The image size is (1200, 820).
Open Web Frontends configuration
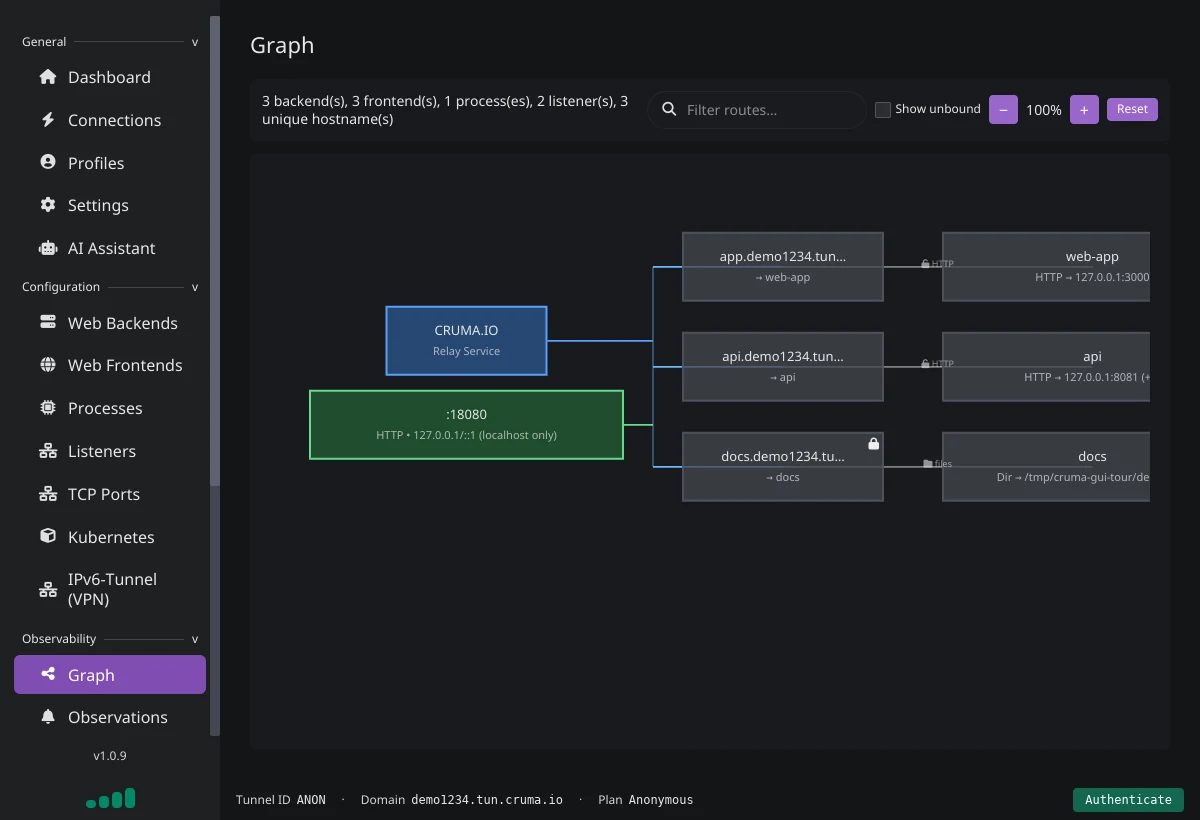pyautogui.click(x=110, y=365)
